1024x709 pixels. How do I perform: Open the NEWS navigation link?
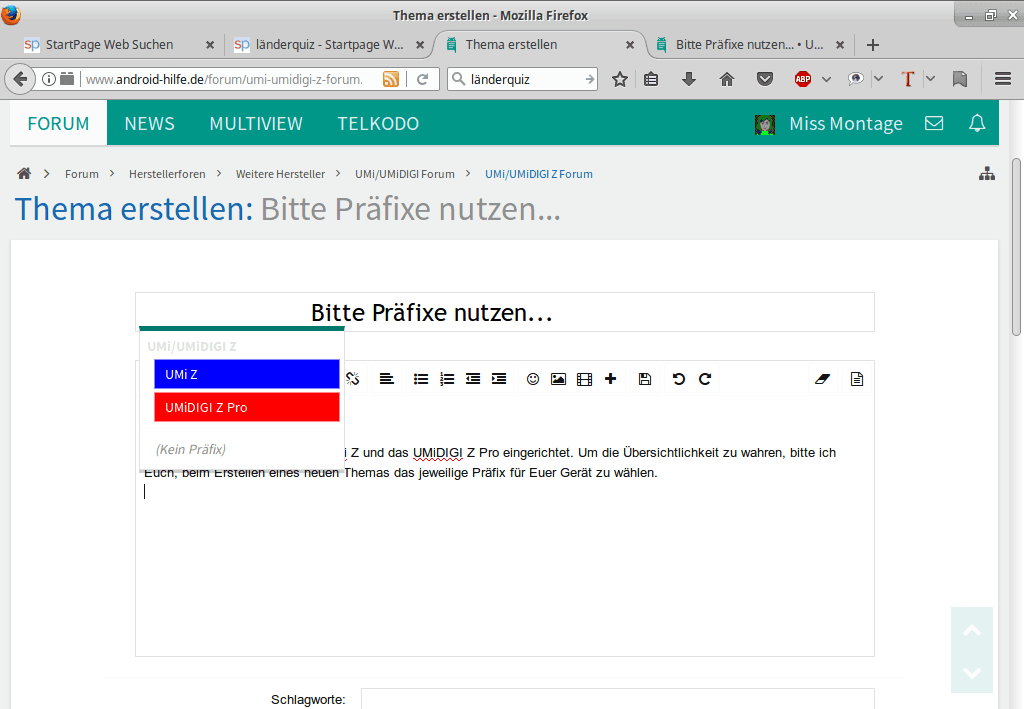point(149,124)
